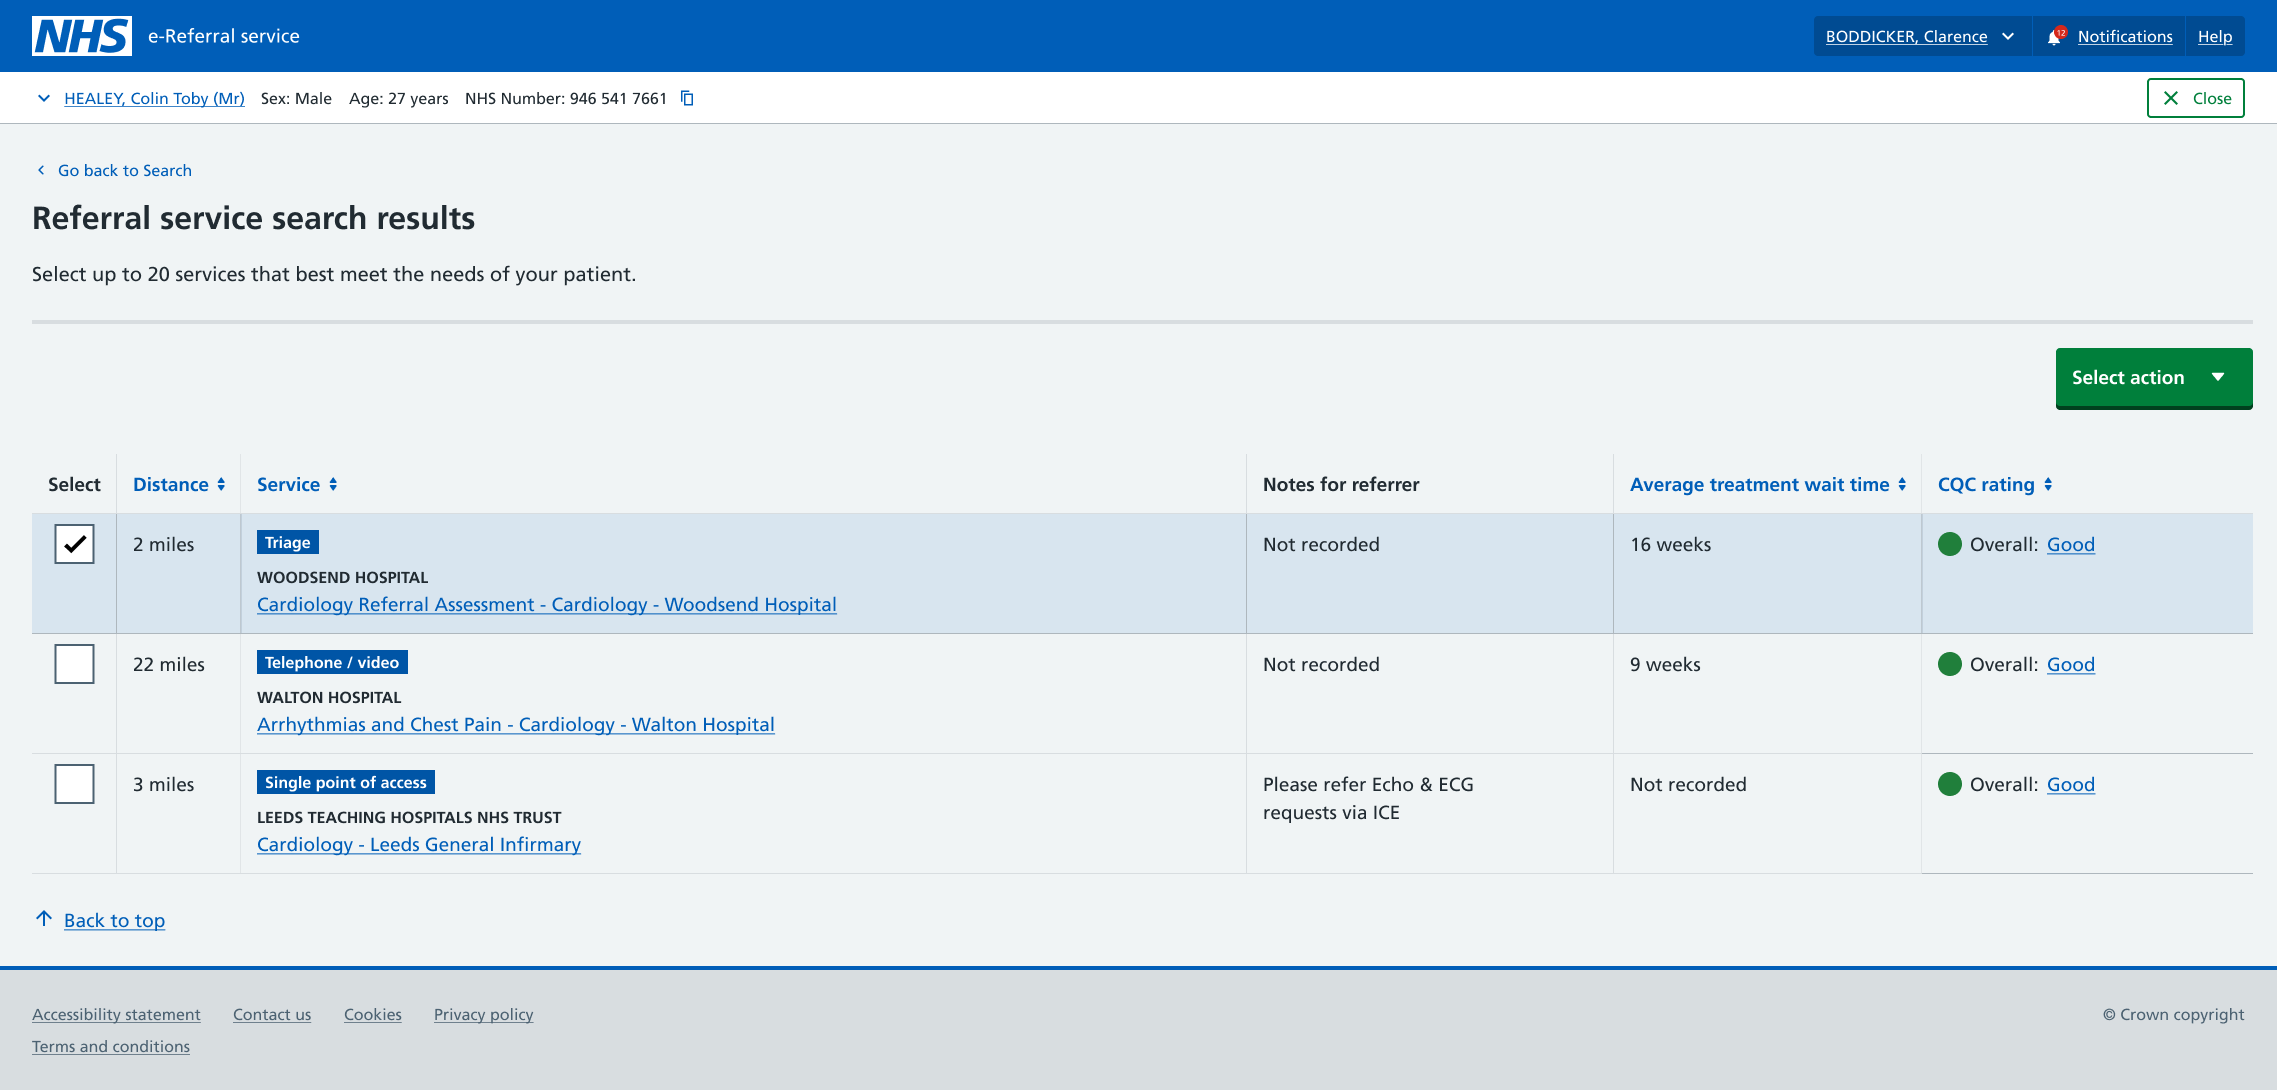2277x1090 pixels.
Task: Click green rating dot in Walton Hospital row
Action: 1950,664
